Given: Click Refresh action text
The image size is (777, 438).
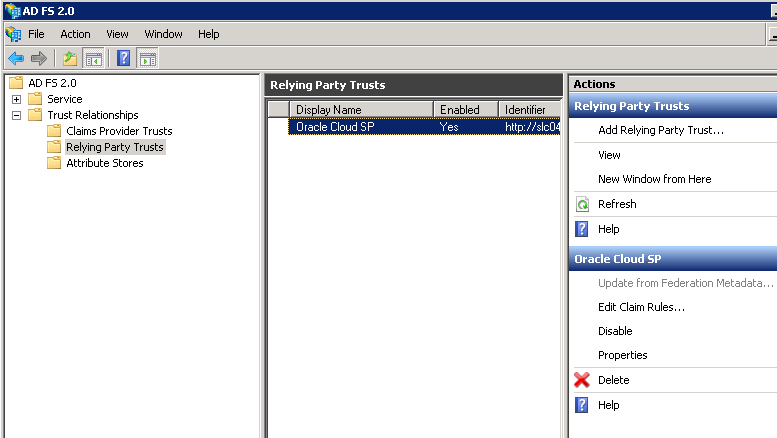Looking at the screenshot, I should coord(617,204).
